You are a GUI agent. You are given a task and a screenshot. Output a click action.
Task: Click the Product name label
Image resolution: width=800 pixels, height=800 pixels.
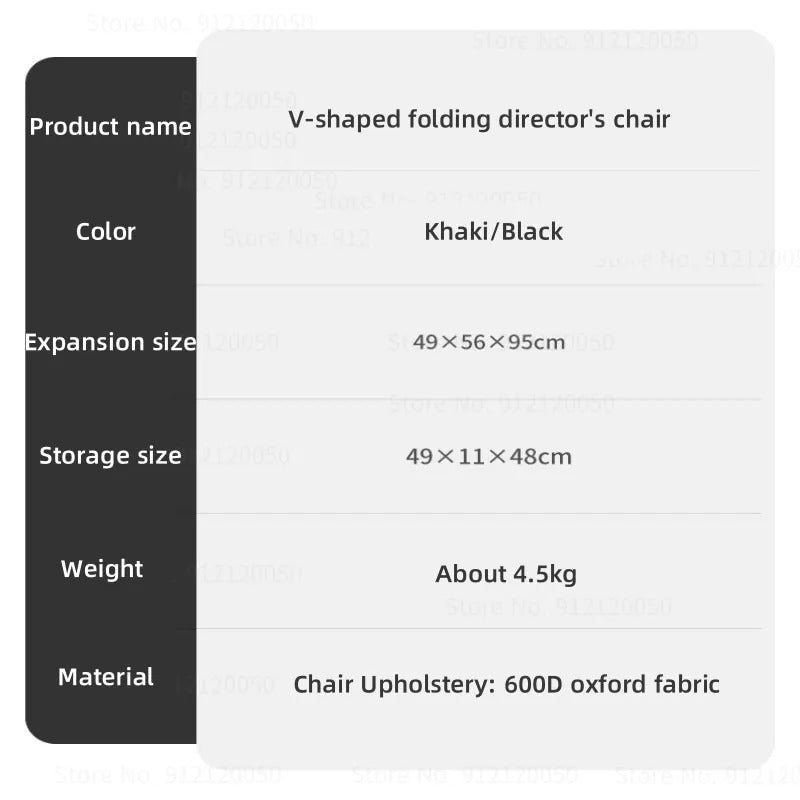pos(110,127)
